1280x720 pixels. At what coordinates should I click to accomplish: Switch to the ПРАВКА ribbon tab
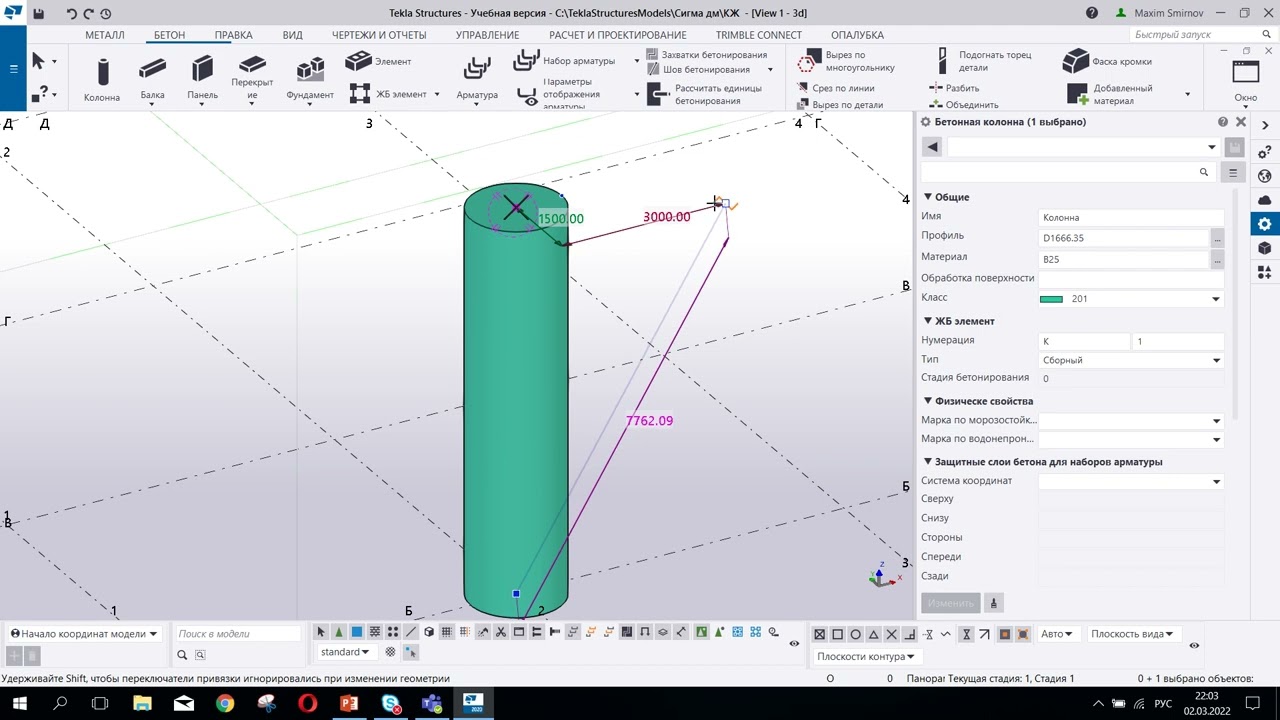pos(233,35)
